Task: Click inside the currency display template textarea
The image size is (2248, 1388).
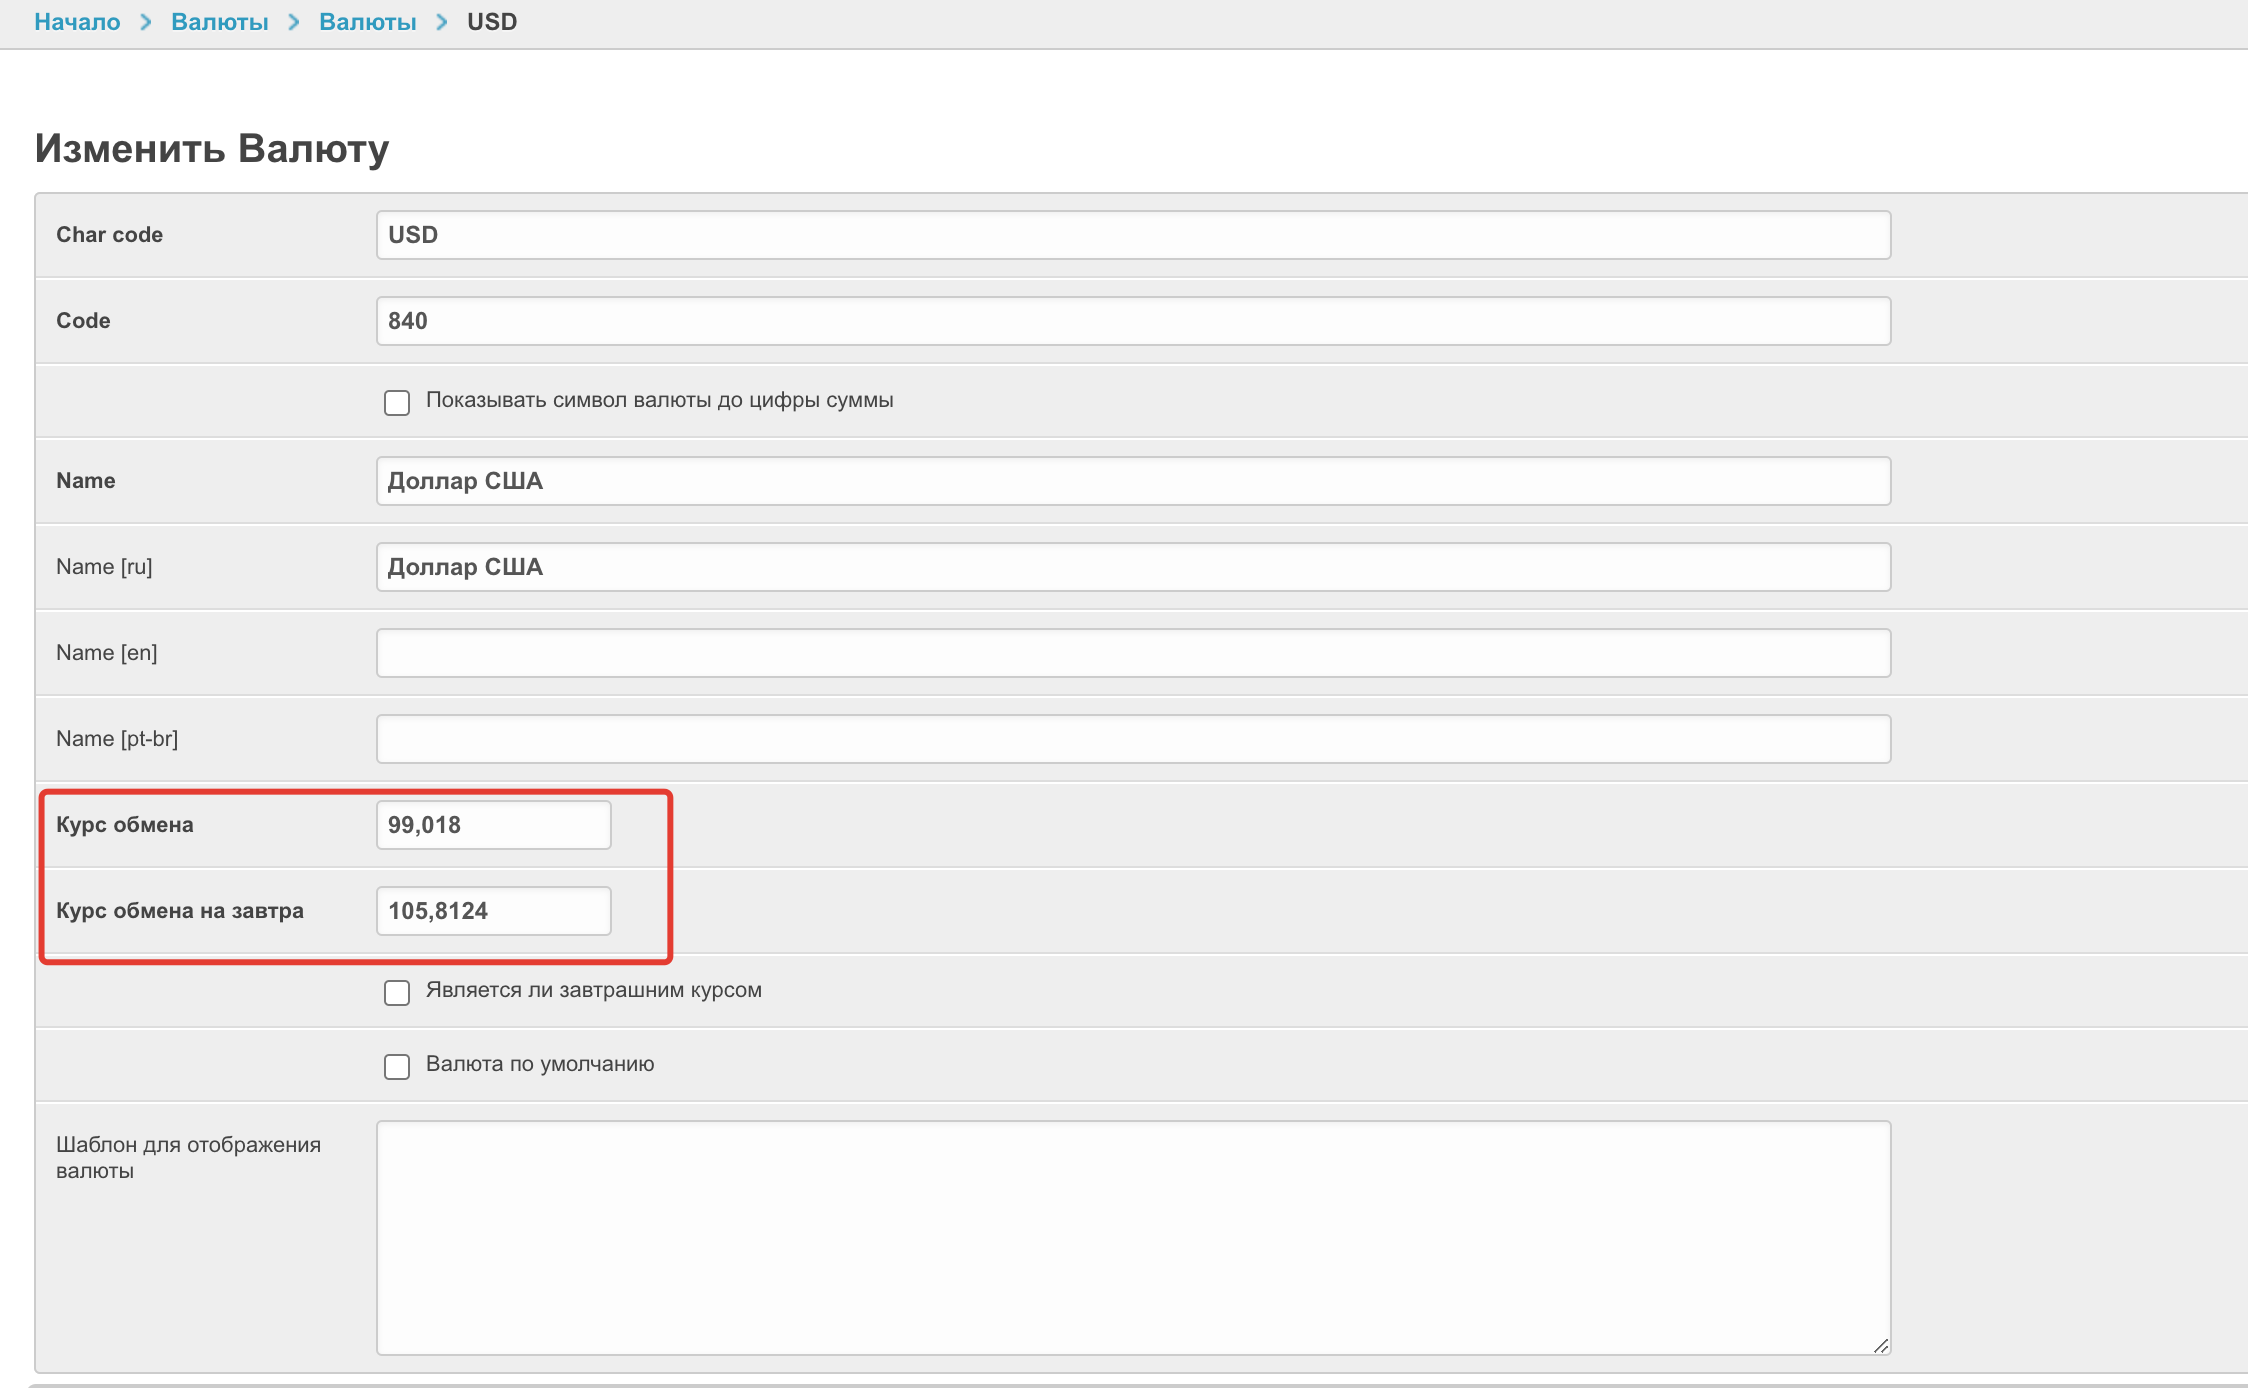Action: click(x=1132, y=1237)
